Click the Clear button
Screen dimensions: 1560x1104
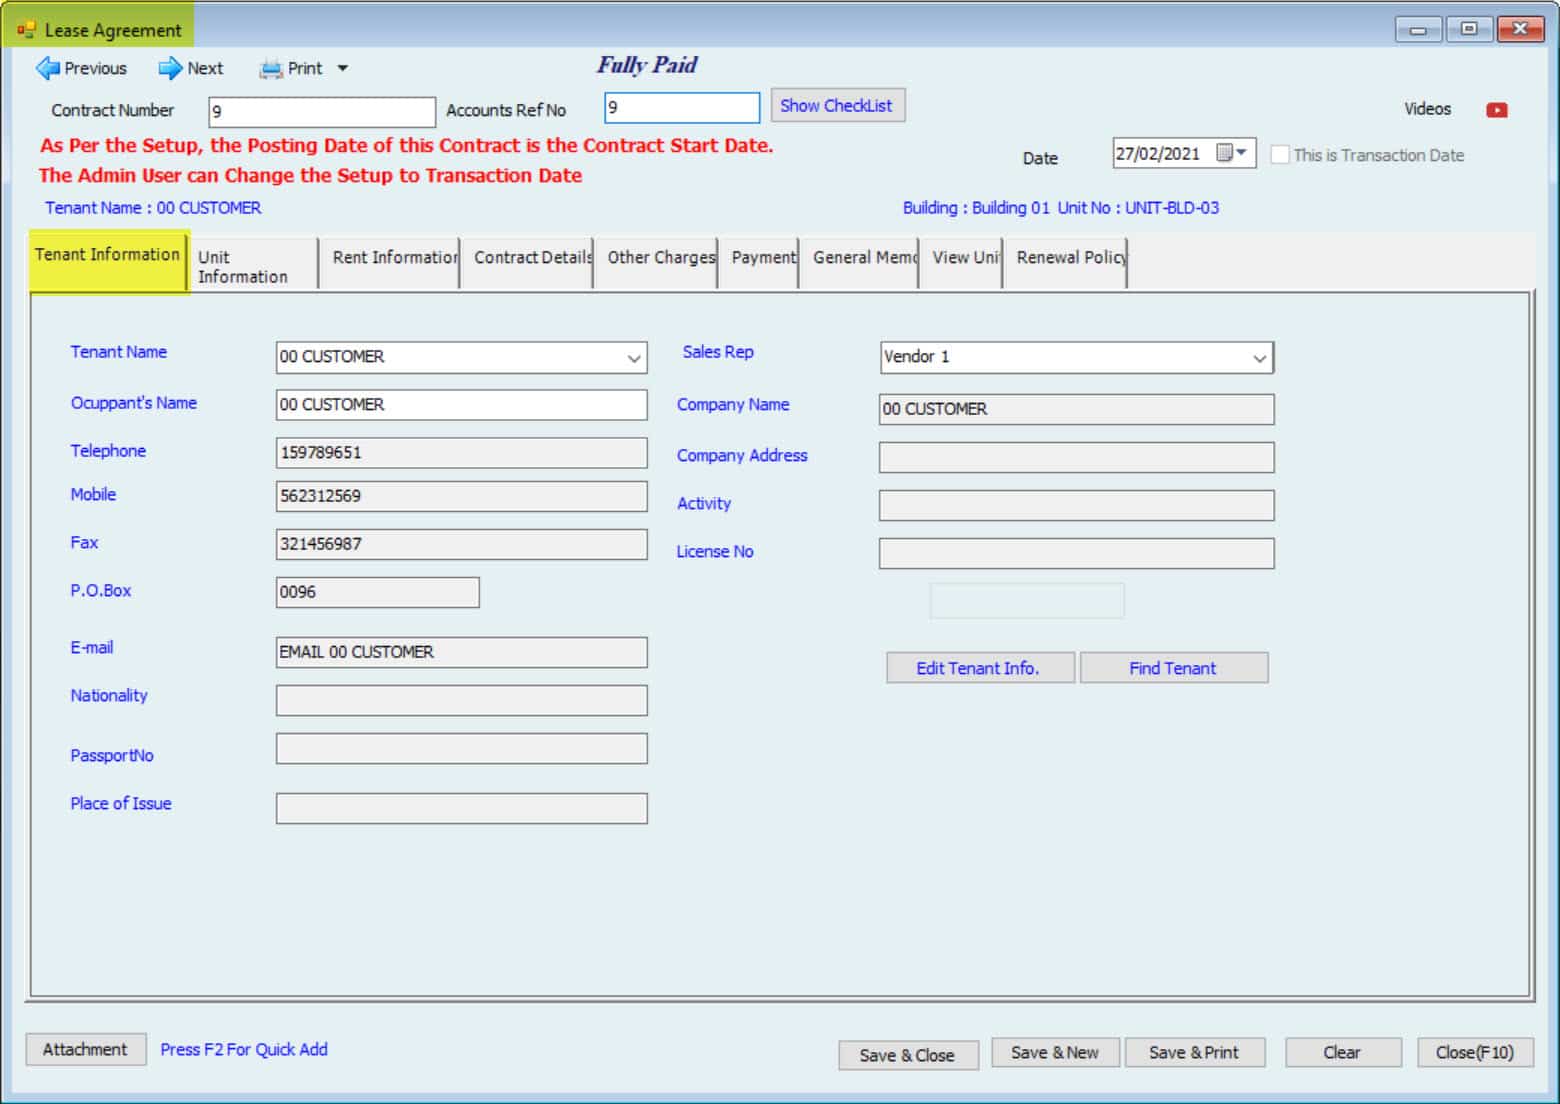pyautogui.click(x=1343, y=1052)
